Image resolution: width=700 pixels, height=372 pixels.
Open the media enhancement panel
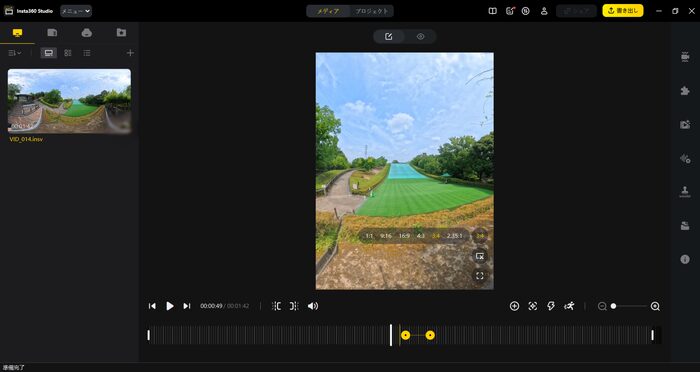pyautogui.click(x=685, y=125)
